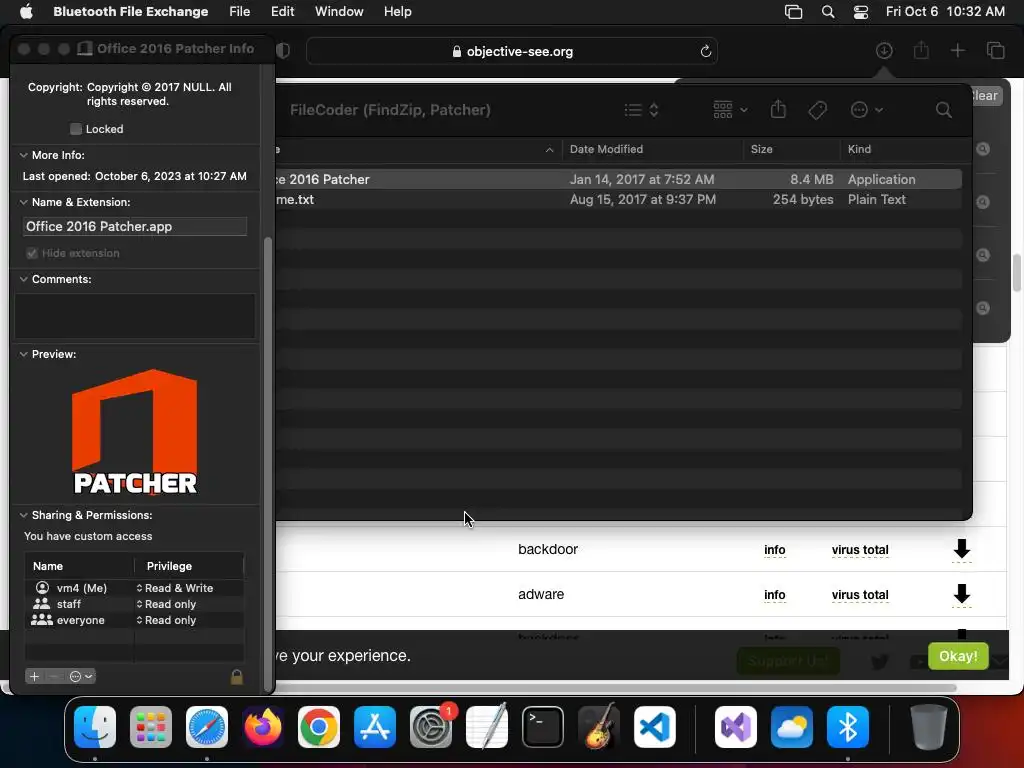Change staff privilege dropdown
Image resolution: width=1024 pixels, height=768 pixels.
(x=166, y=604)
